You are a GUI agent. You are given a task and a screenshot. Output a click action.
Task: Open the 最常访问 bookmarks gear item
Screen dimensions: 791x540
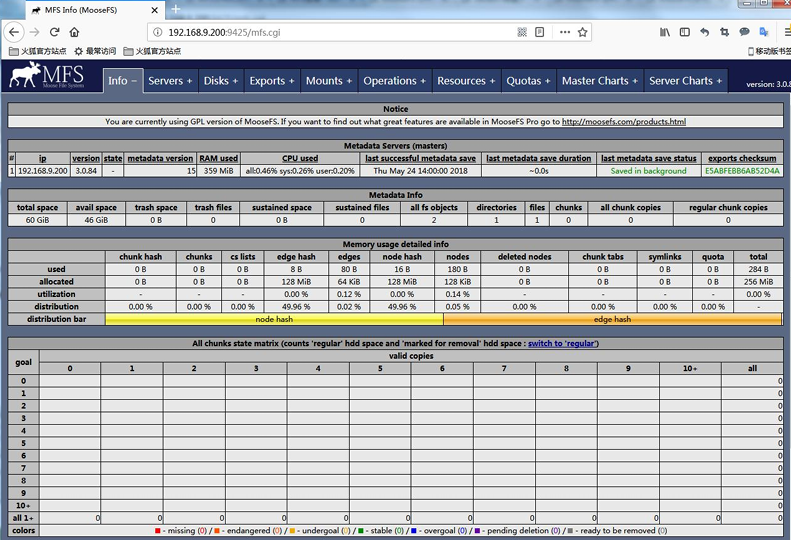pyautogui.click(x=95, y=51)
